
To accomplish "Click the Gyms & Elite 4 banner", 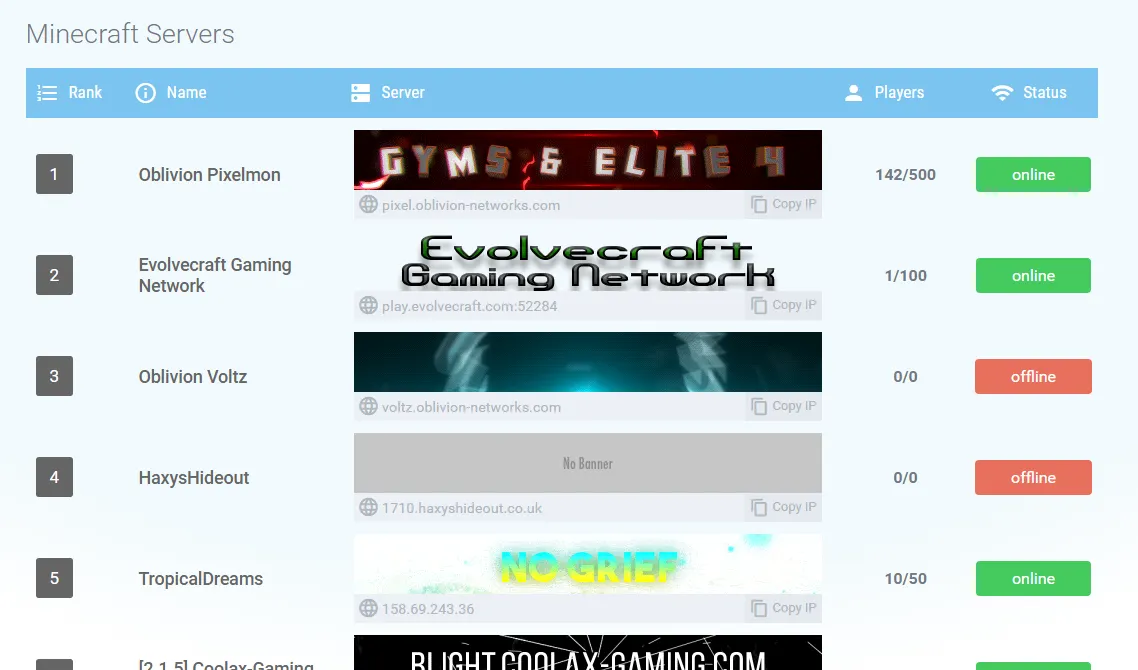I will [588, 160].
